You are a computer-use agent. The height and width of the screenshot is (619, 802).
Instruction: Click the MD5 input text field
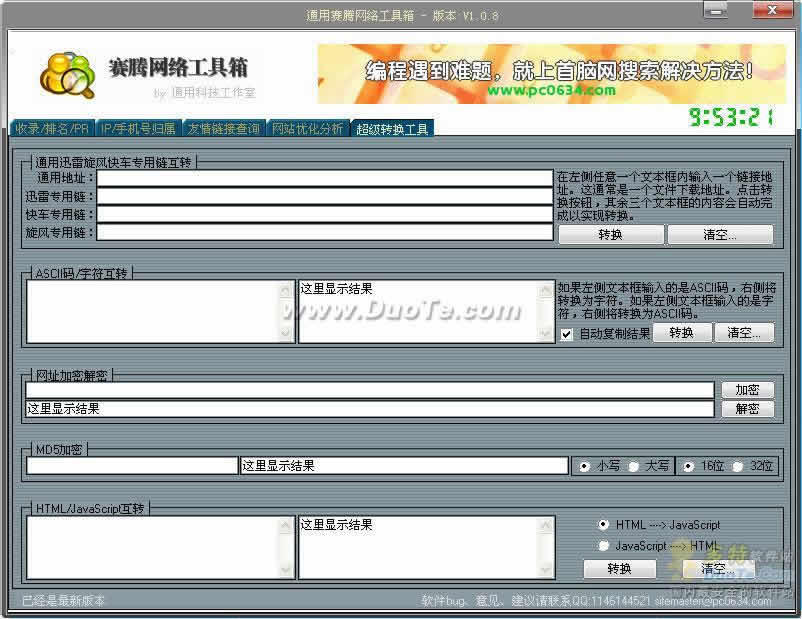131,466
